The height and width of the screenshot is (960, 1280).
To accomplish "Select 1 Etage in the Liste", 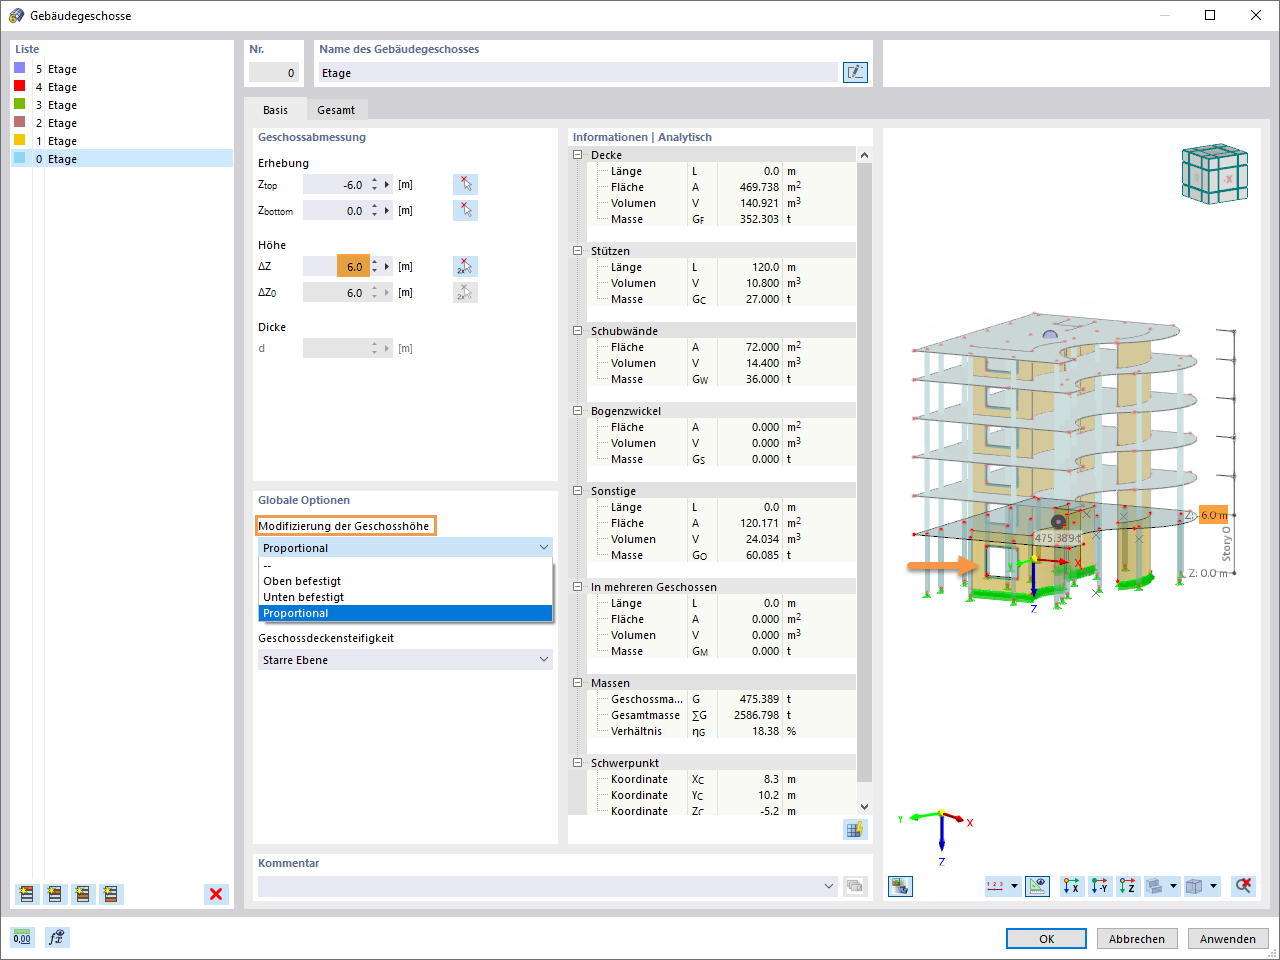I will pos(122,141).
